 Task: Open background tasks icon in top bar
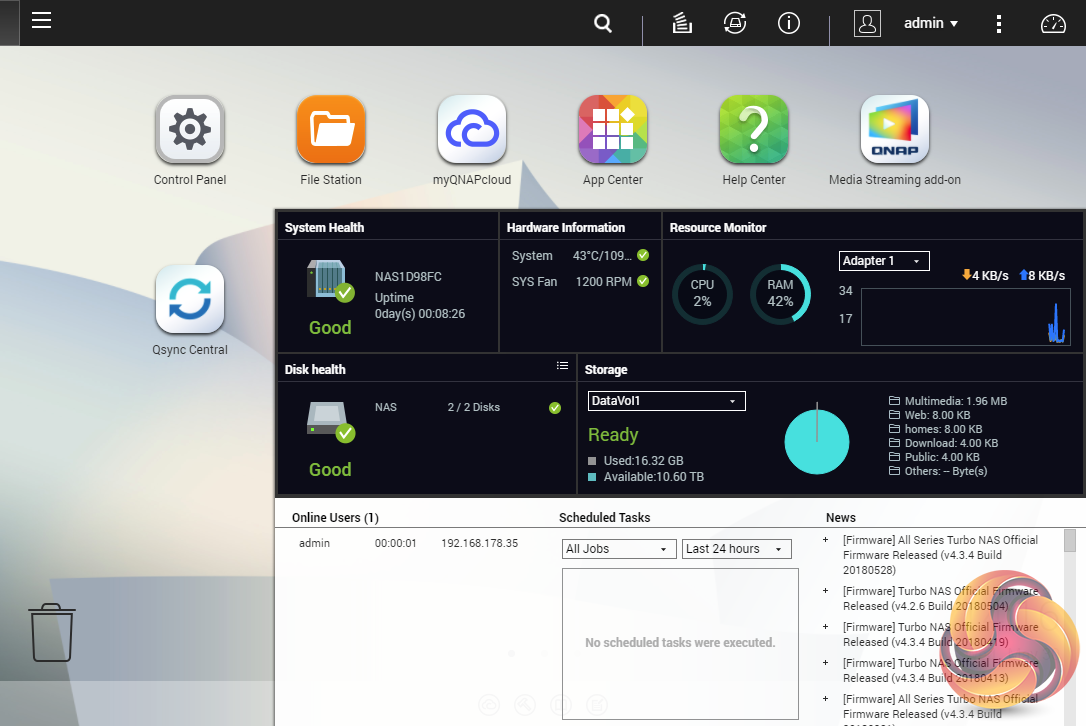683,23
